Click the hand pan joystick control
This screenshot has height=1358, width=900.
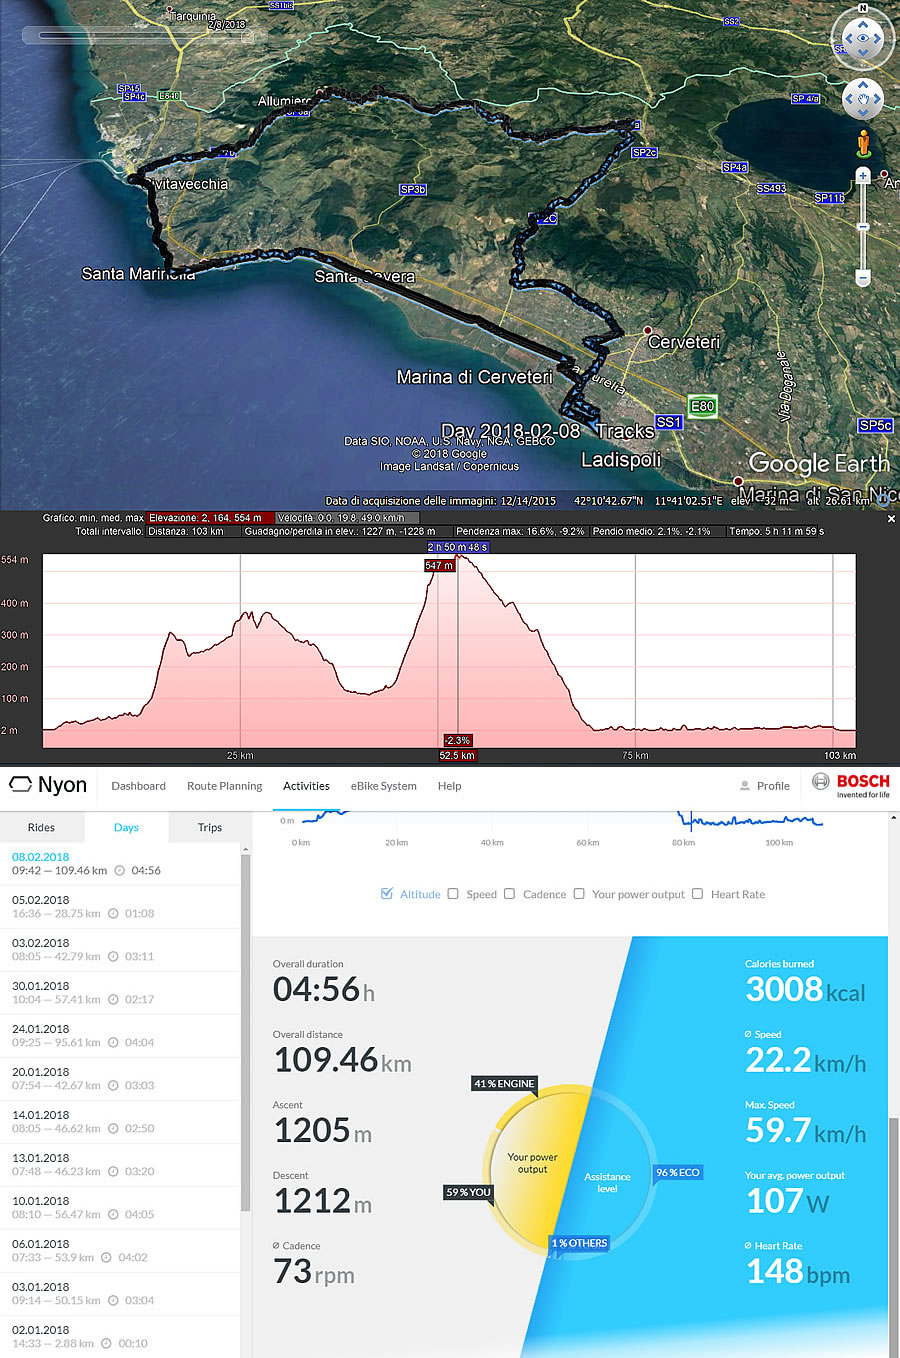862,99
